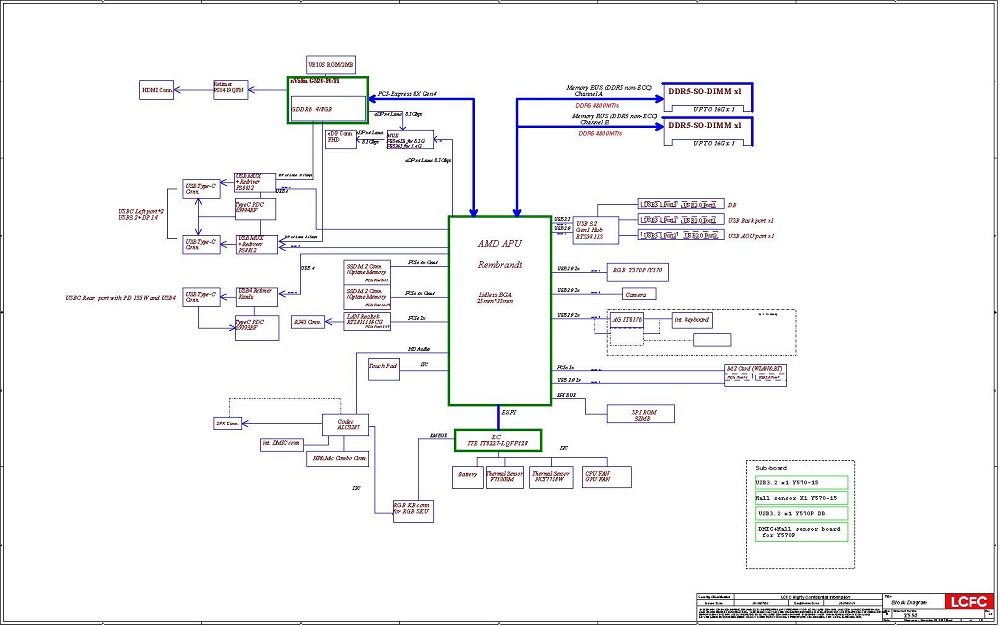This screenshot has height=626, width=1000.
Task: Click the LAN Realtek RTL8111 block
Action: (365, 321)
